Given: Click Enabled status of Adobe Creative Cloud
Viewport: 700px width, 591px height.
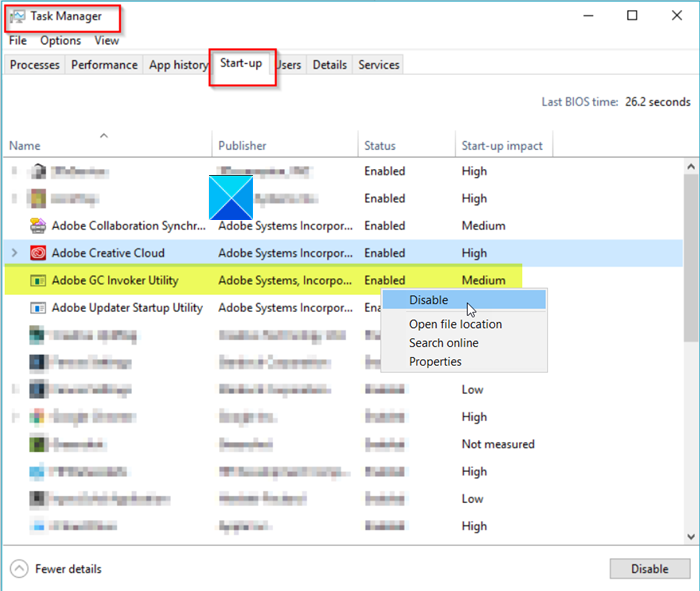Looking at the screenshot, I should point(385,253).
